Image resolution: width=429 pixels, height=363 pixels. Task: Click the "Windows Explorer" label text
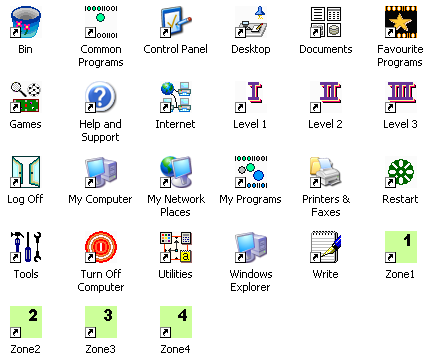click(x=251, y=281)
